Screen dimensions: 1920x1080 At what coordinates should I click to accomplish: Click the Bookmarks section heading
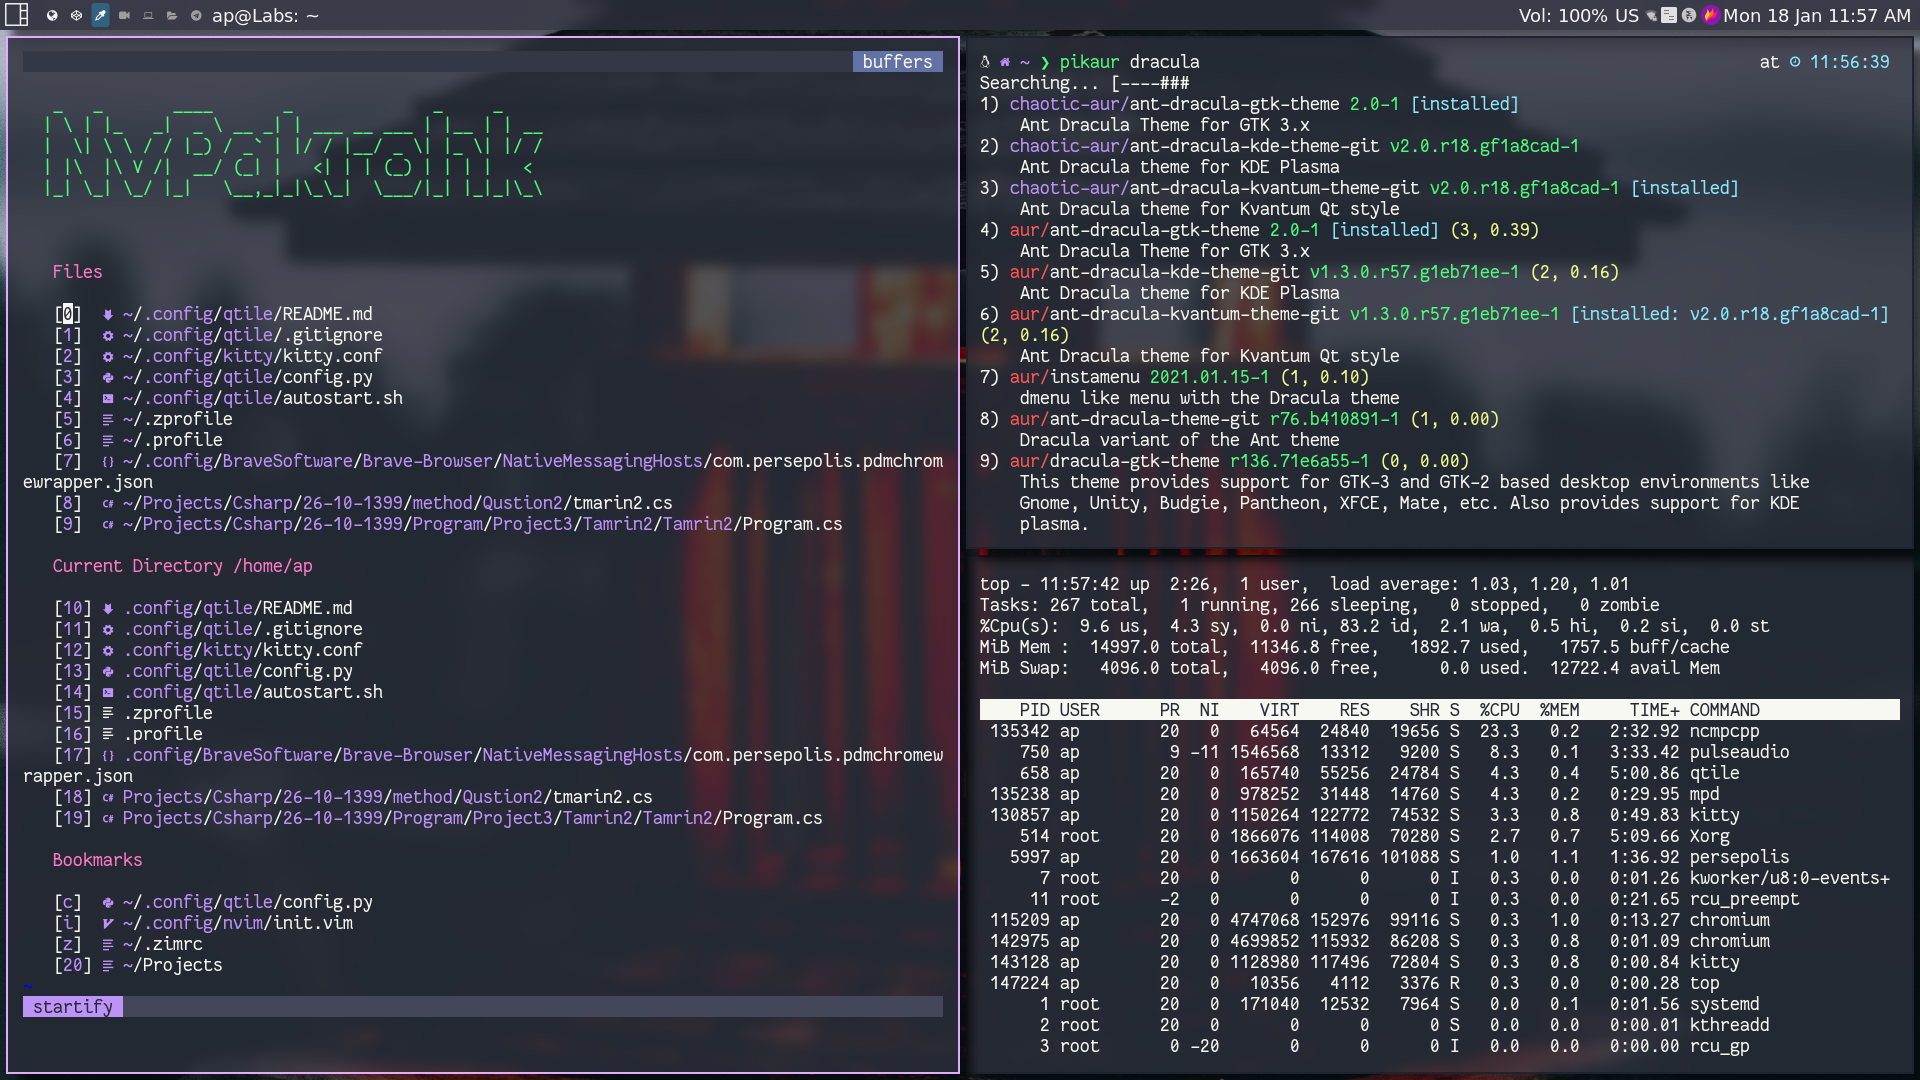(97, 860)
